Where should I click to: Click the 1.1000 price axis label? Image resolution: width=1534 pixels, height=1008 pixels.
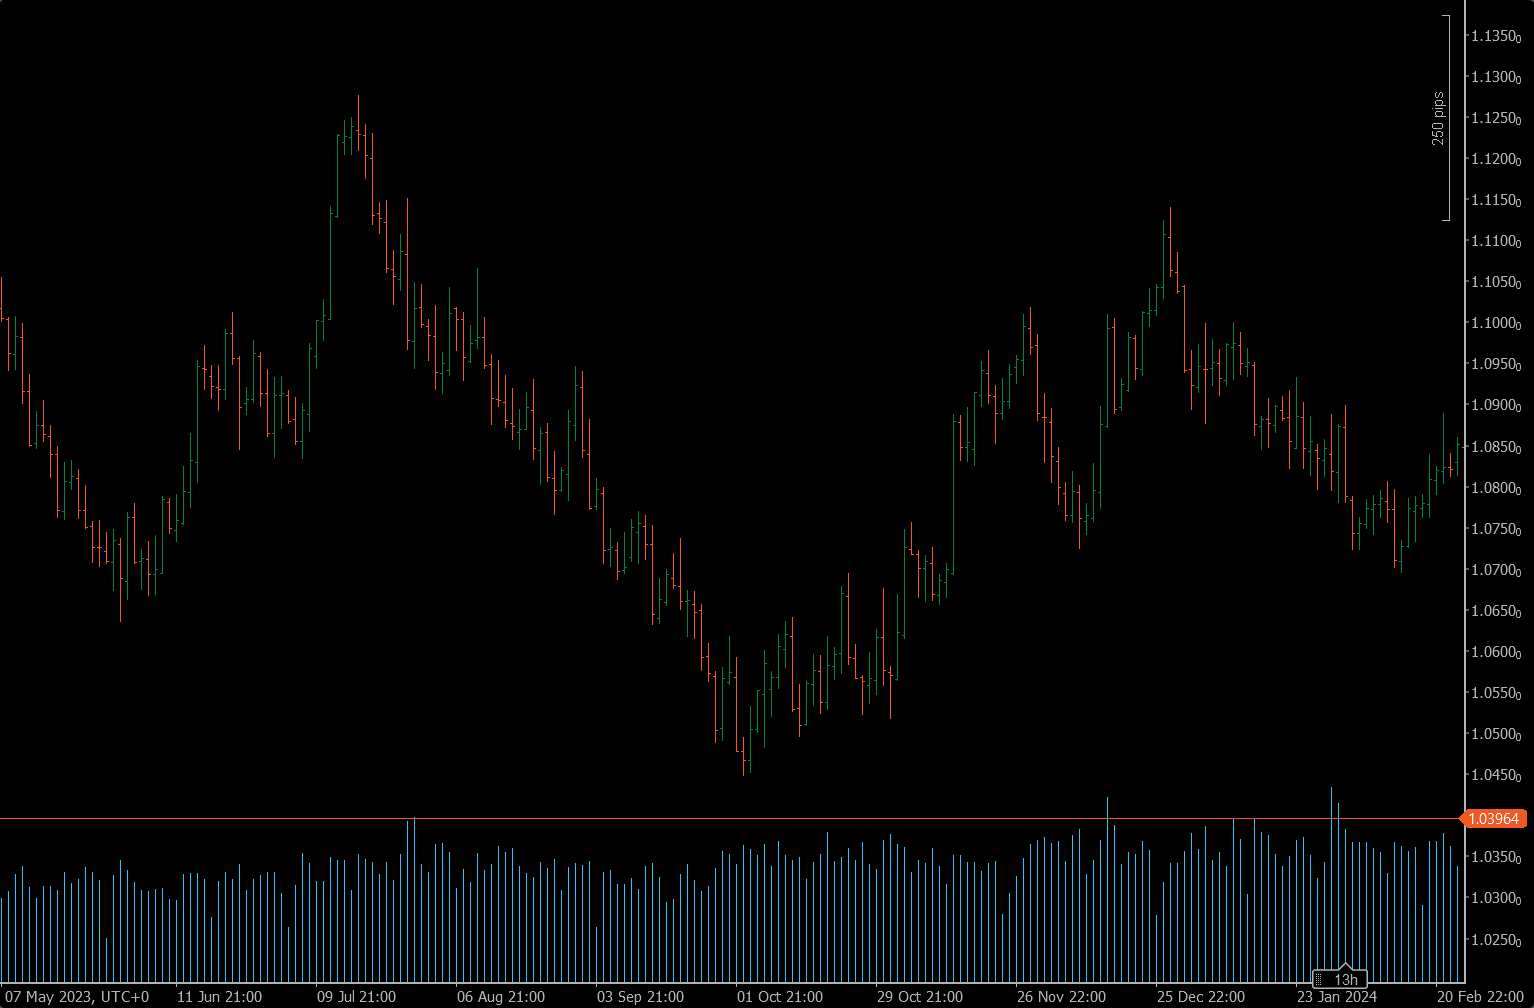(1495, 324)
